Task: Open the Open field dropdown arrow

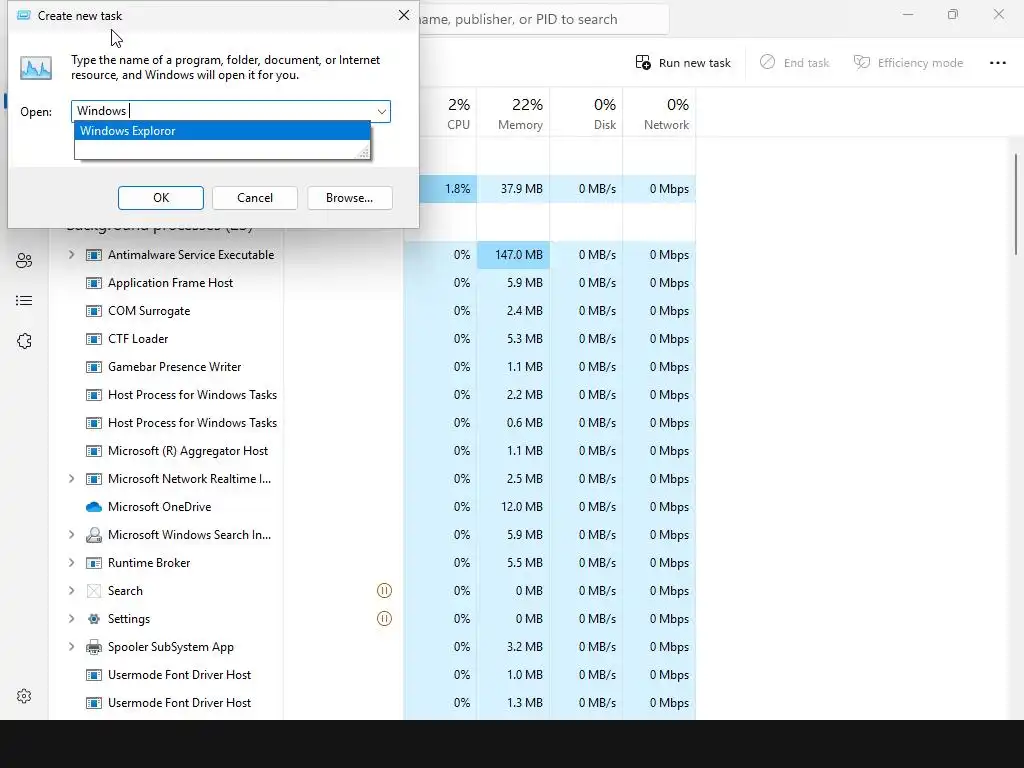Action: [382, 112]
